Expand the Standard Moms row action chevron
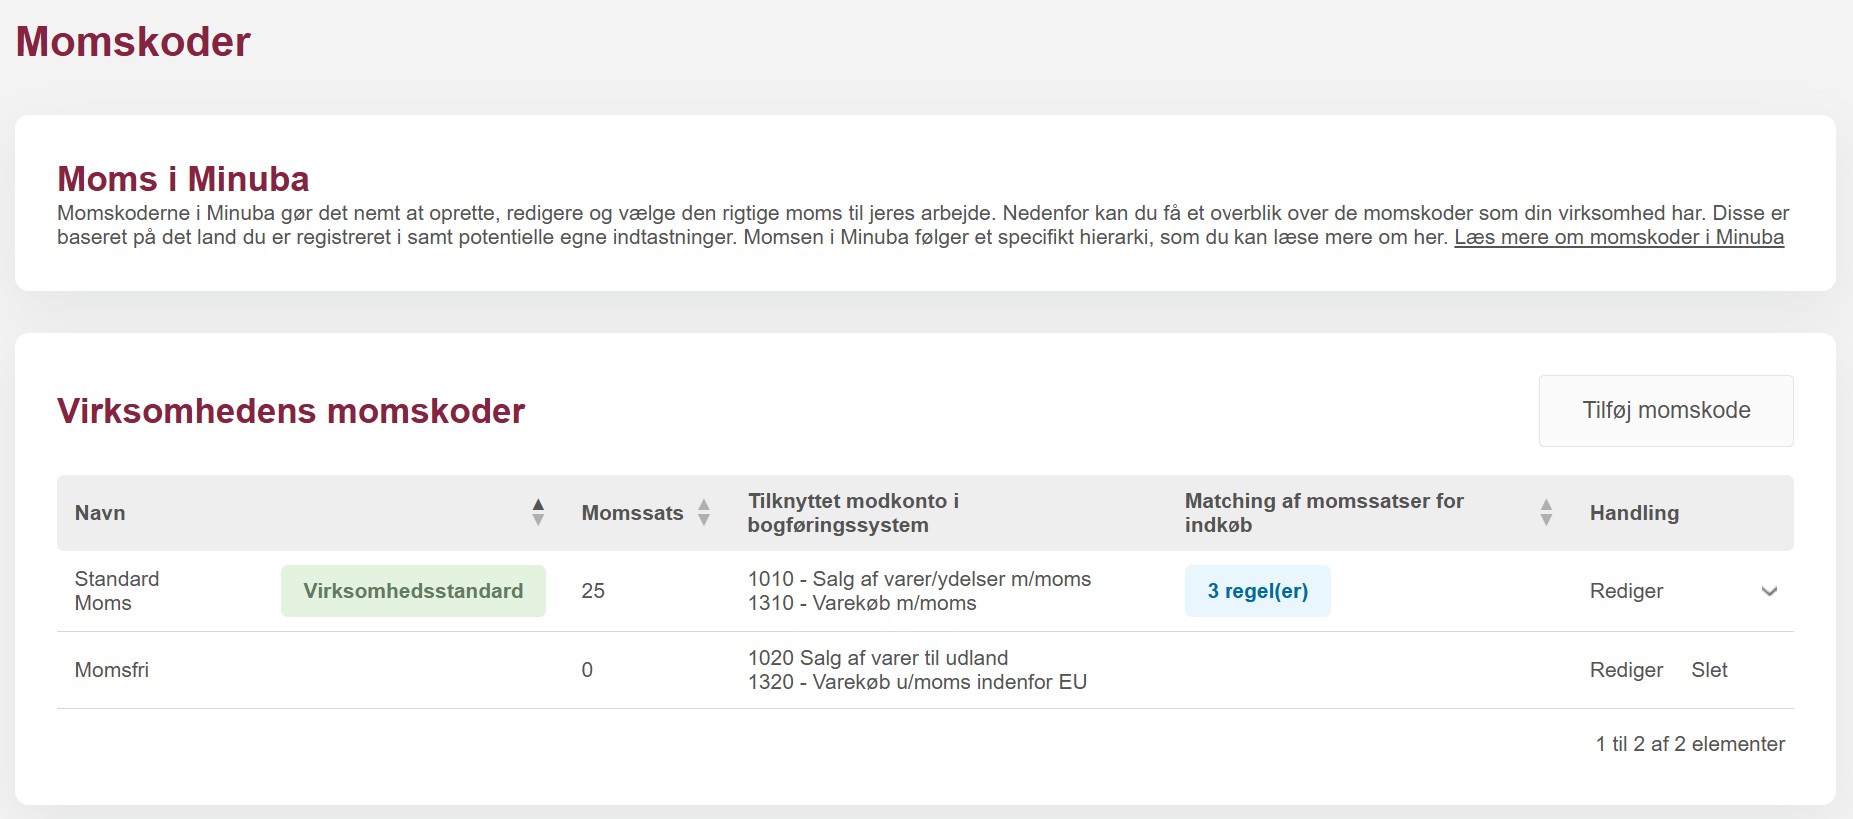This screenshot has height=819, width=1853. [1769, 591]
